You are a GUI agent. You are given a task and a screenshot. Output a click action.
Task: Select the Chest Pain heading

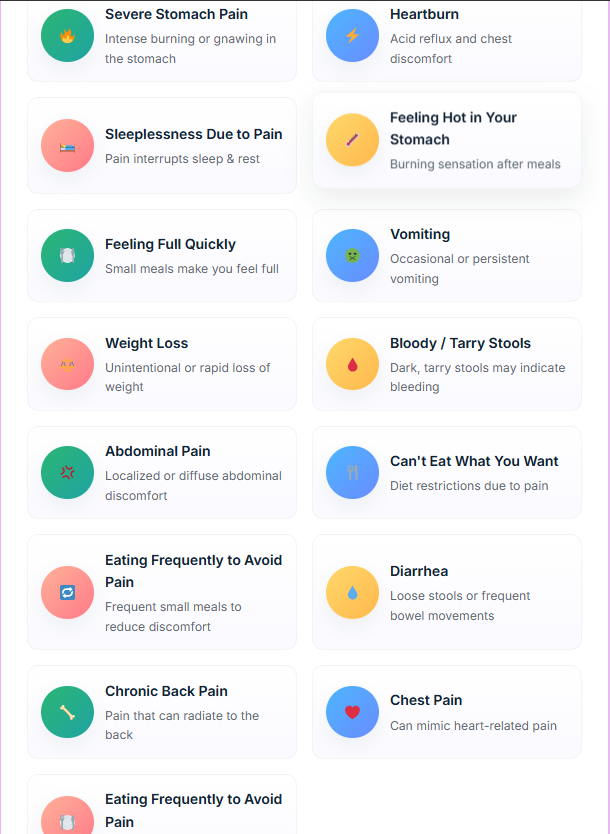[426, 700]
